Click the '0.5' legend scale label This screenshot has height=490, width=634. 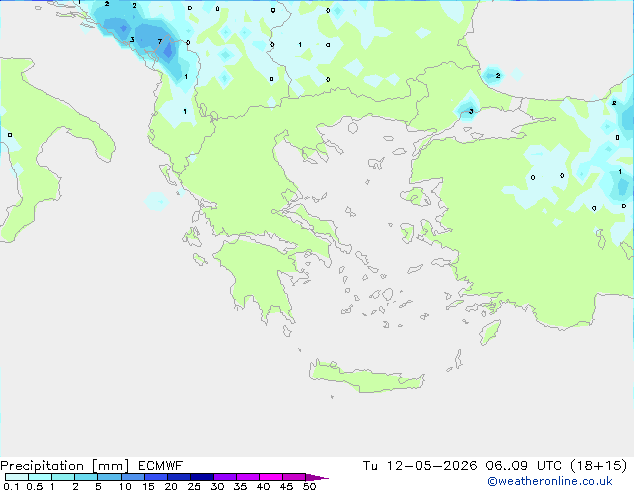35,486
